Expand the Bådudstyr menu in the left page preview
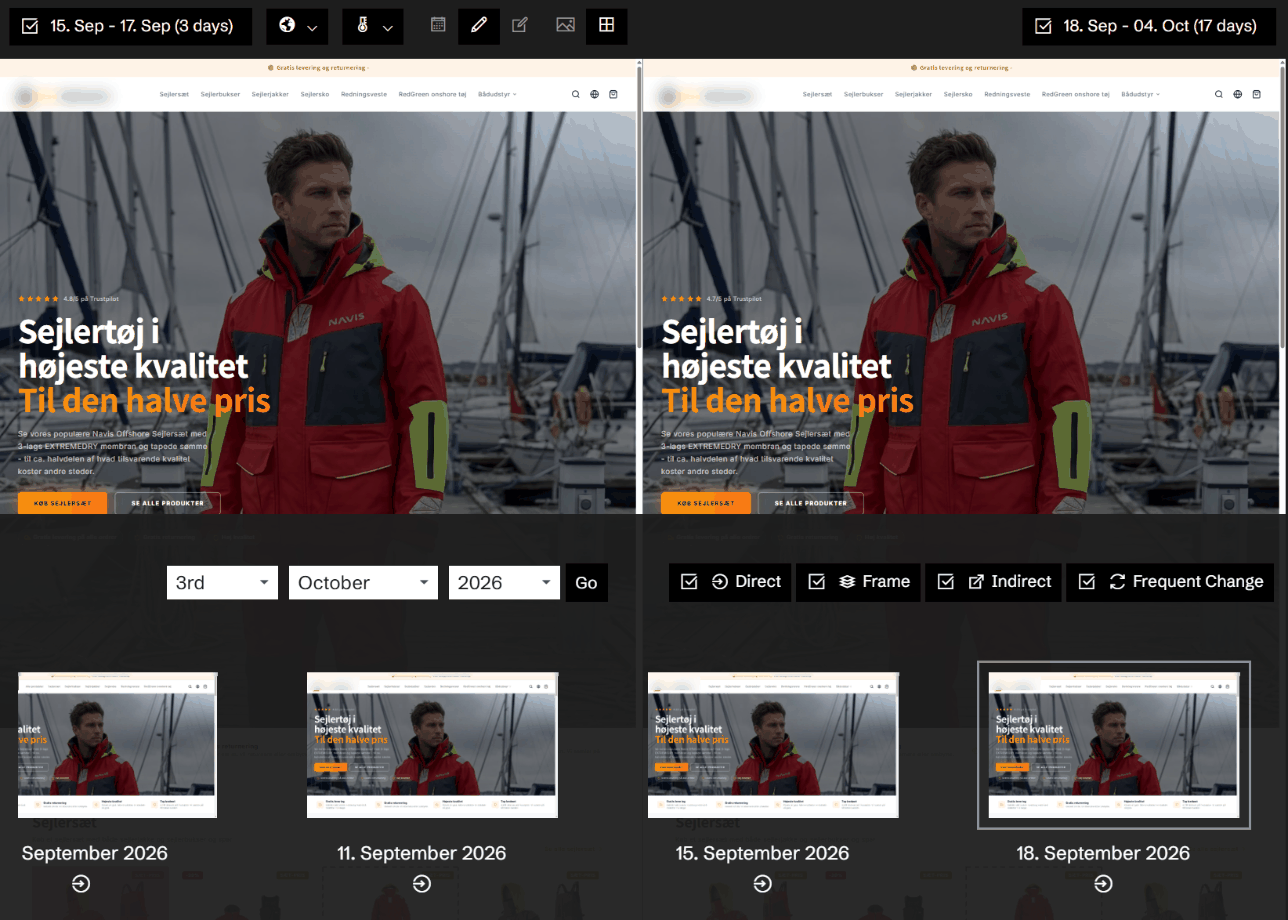 497,94
